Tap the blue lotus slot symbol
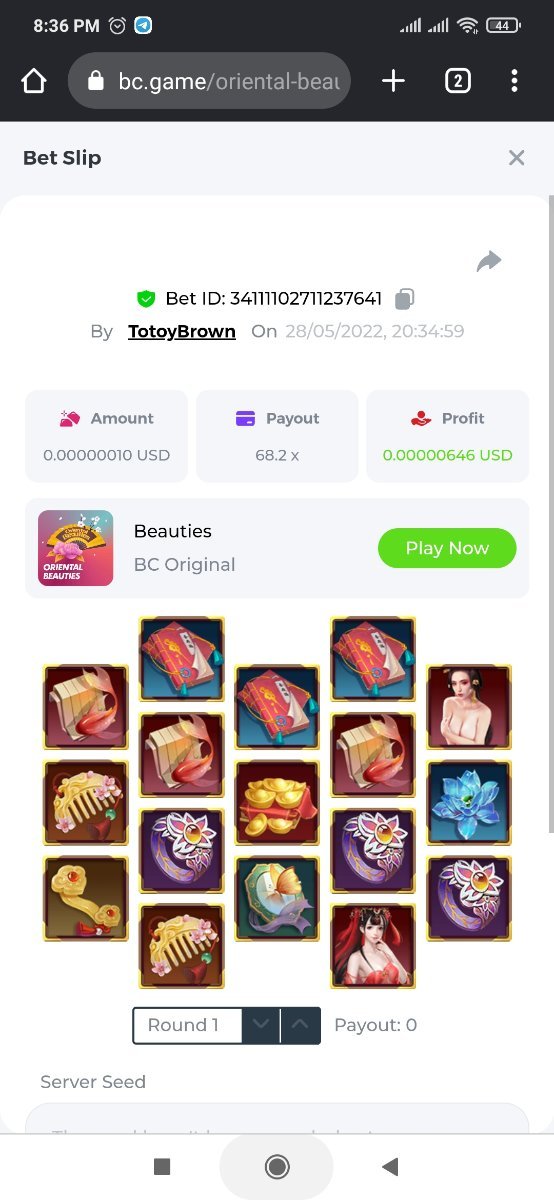 [x=469, y=803]
